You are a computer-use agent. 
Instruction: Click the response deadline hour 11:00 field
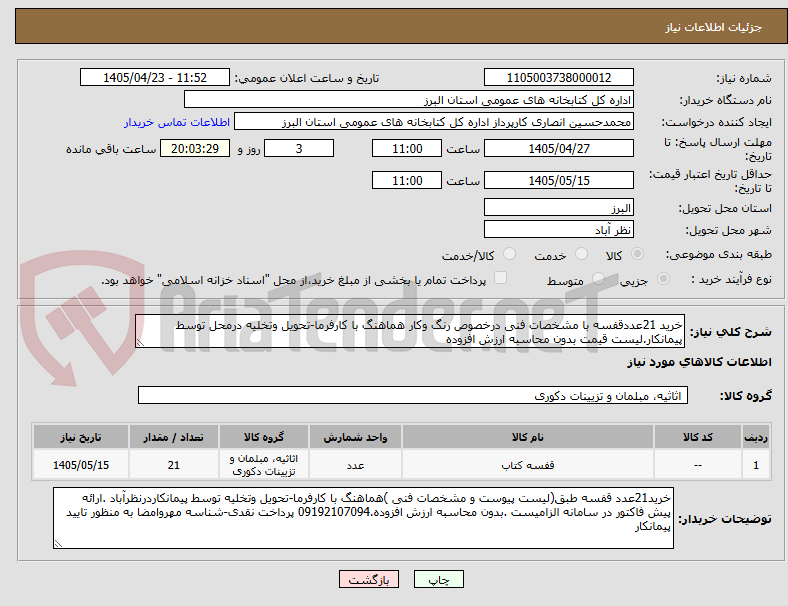point(407,148)
